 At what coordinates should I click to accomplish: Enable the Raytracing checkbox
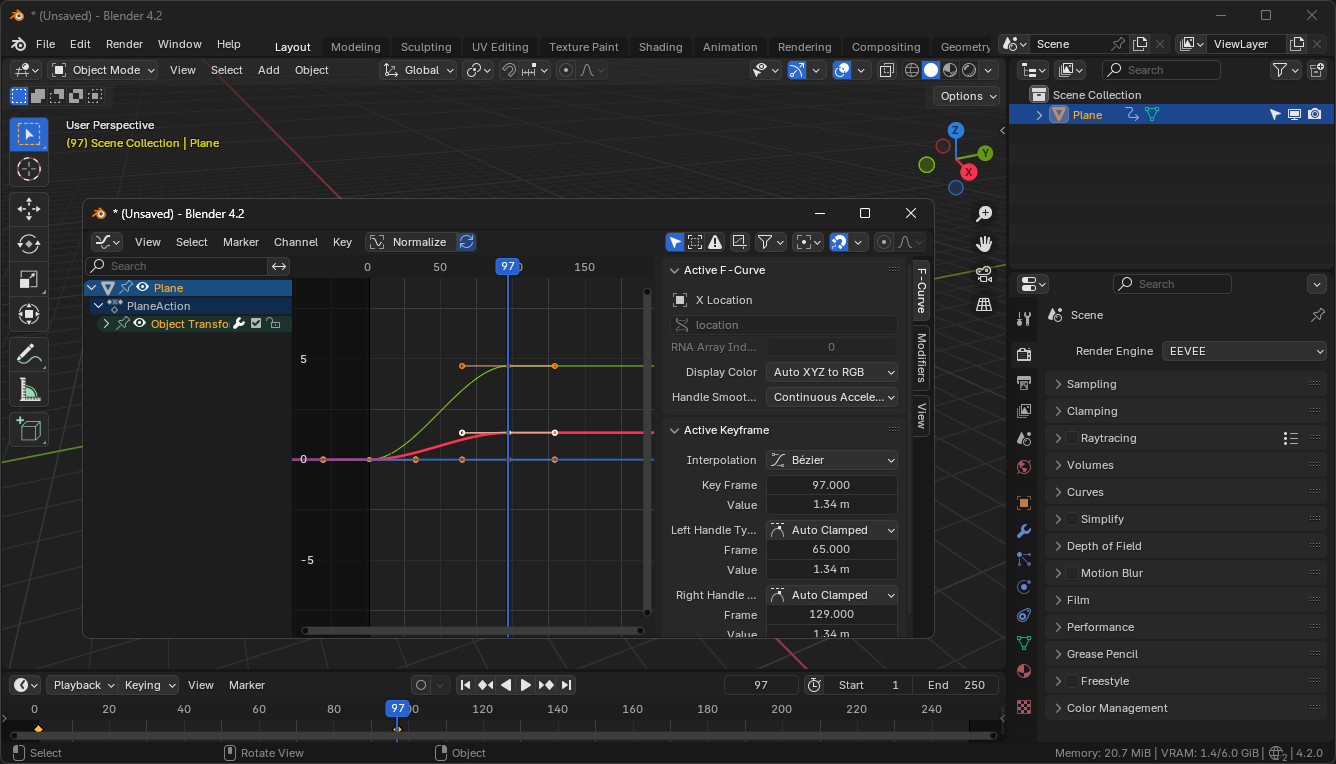[1072, 438]
